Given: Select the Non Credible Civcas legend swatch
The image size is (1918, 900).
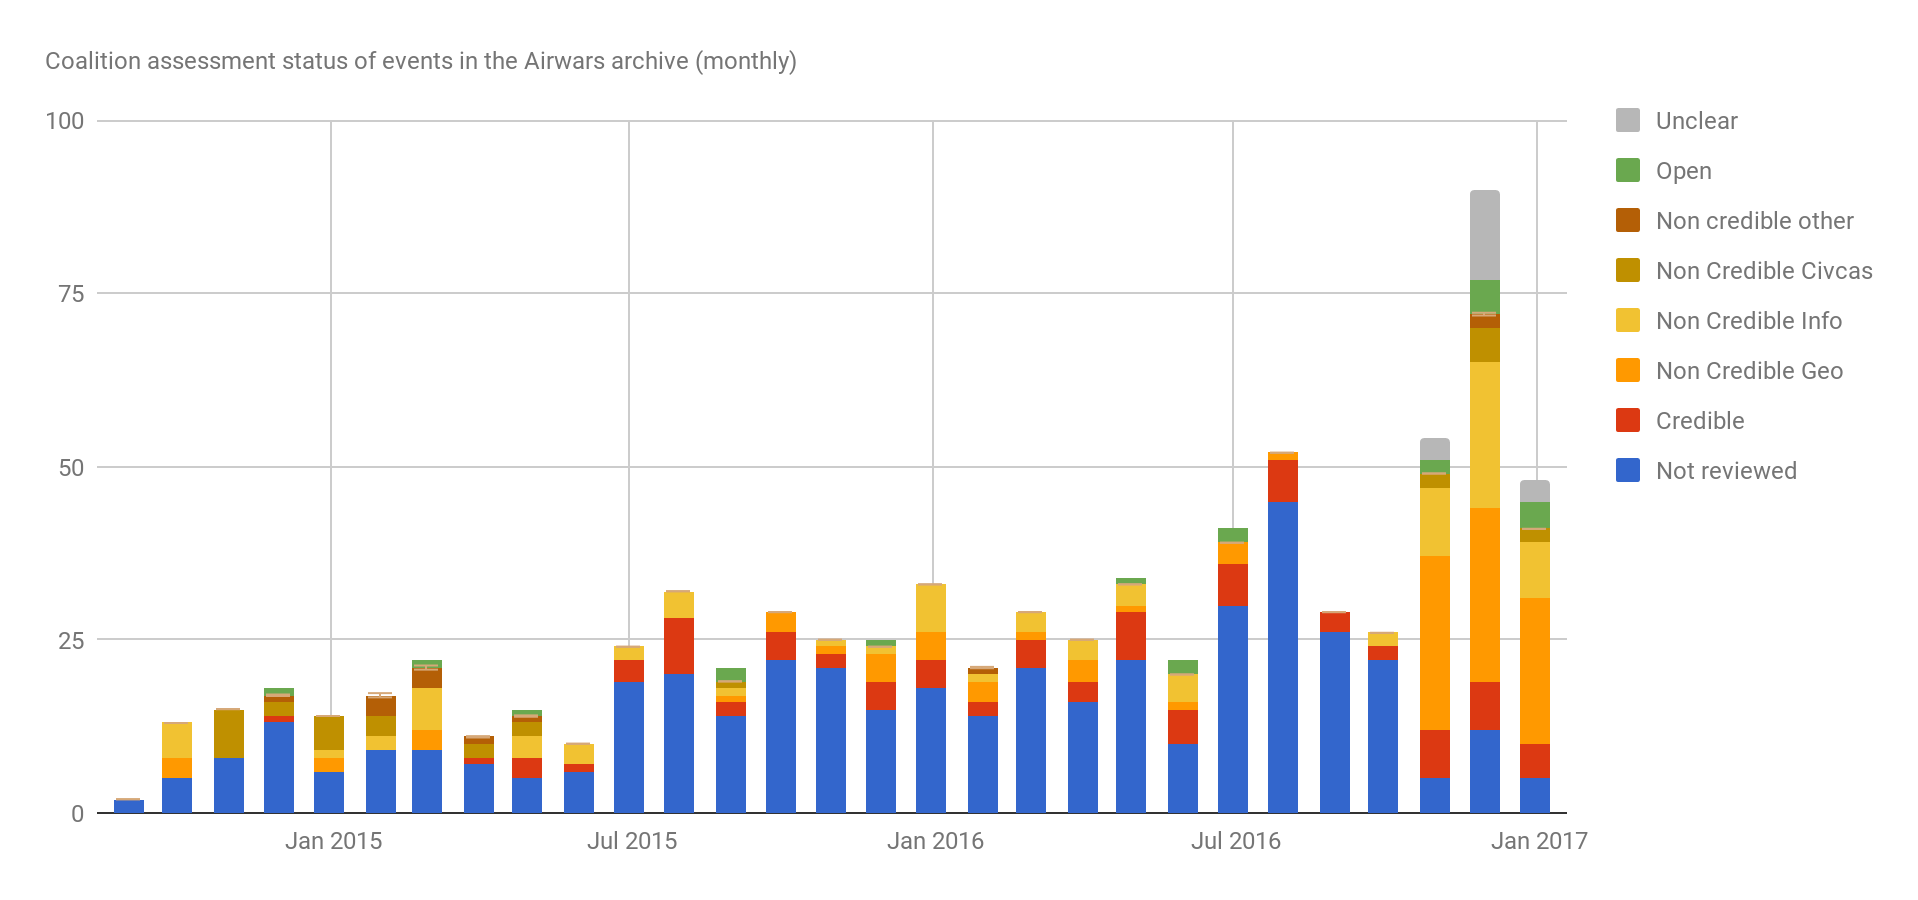Looking at the screenshot, I should (x=1627, y=271).
